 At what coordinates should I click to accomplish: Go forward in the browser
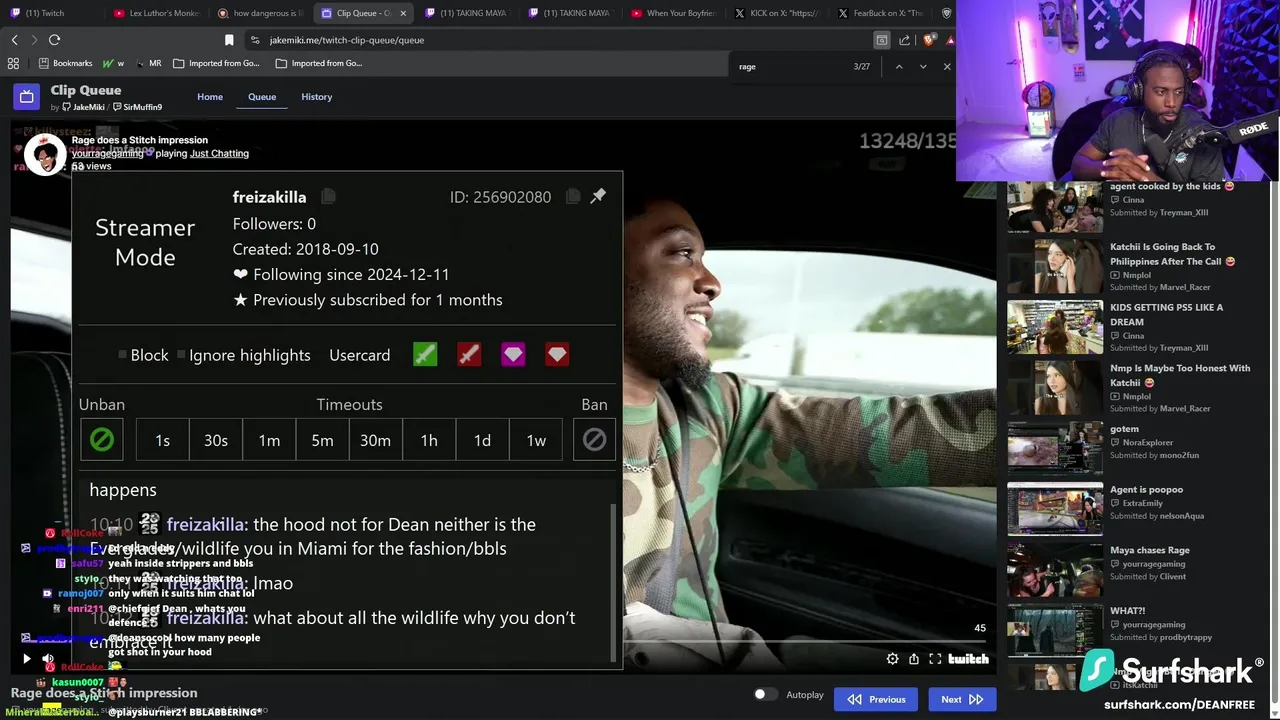click(34, 40)
